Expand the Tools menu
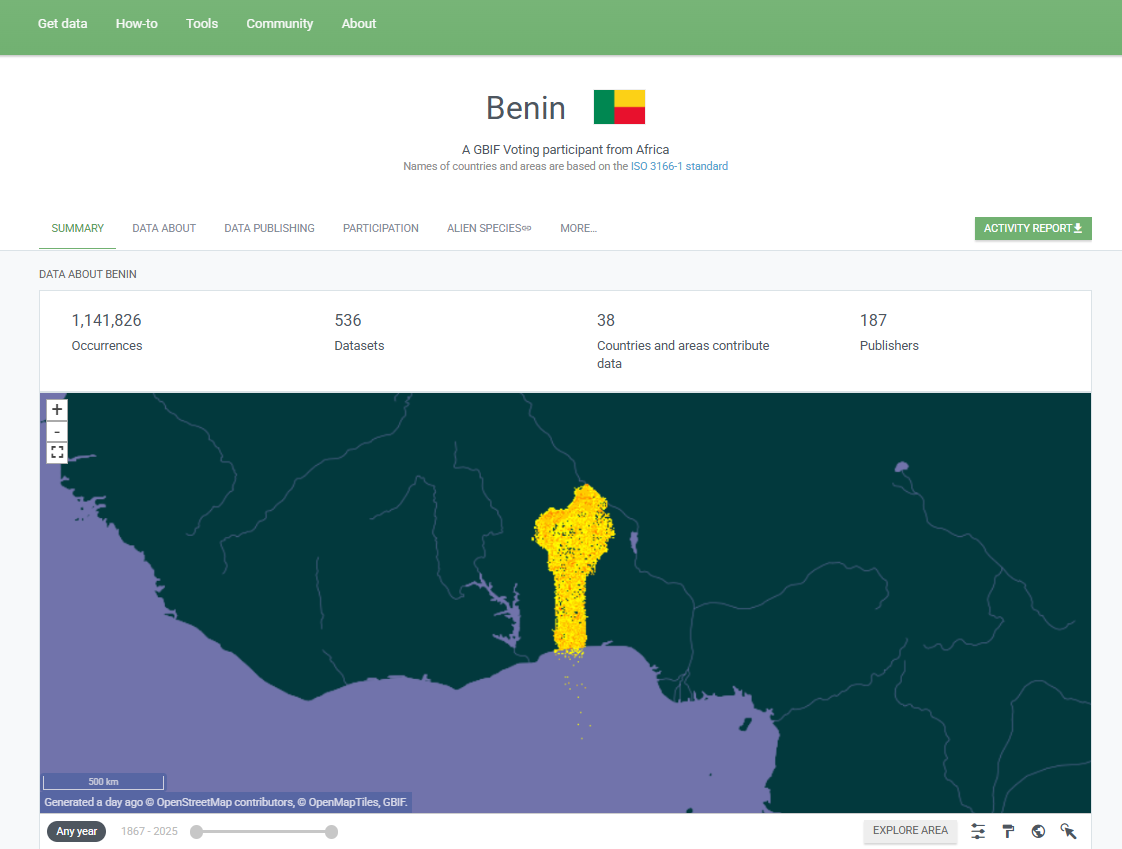Image resolution: width=1122 pixels, height=849 pixels. (201, 23)
